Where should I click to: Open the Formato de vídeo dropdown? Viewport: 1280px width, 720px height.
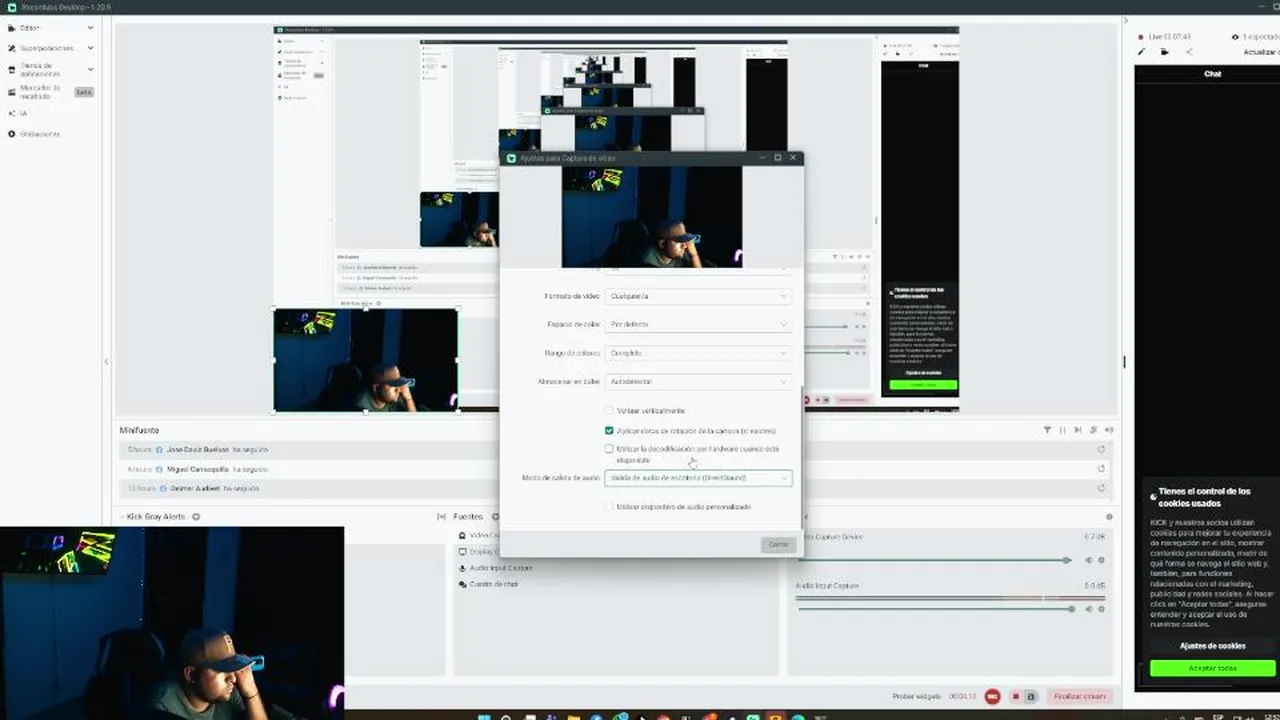tap(698, 296)
